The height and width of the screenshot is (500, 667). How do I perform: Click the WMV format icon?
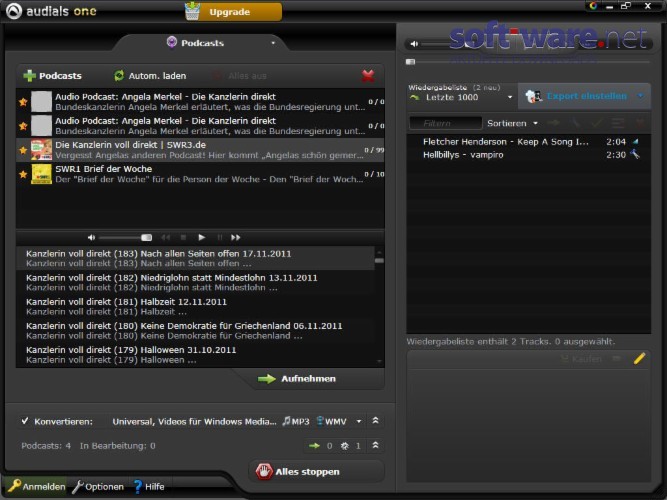332,421
